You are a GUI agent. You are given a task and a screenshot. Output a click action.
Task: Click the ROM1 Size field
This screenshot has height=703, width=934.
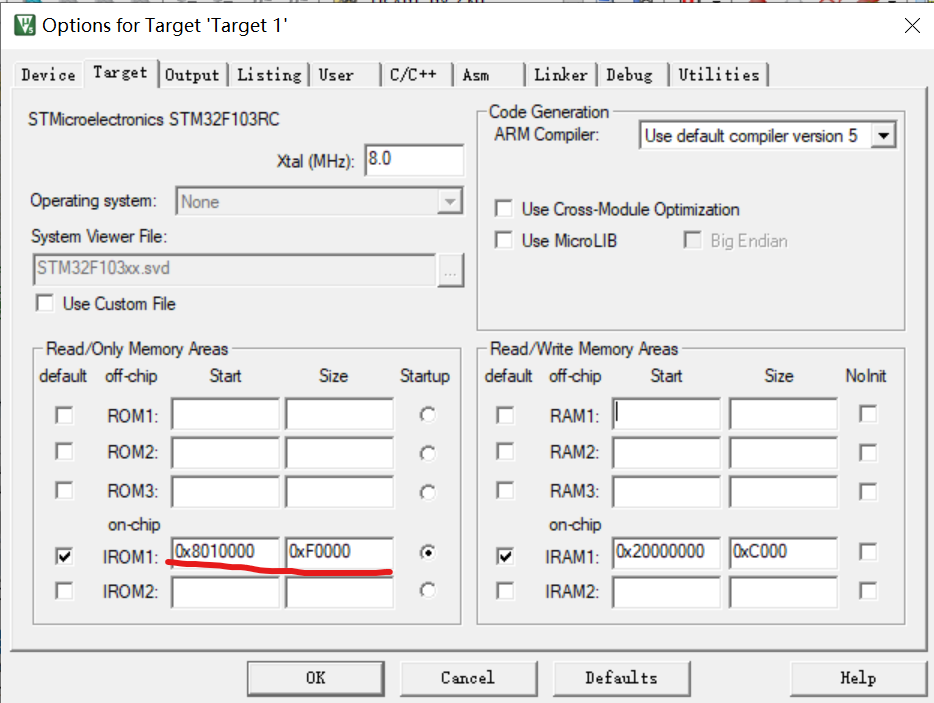(x=339, y=414)
